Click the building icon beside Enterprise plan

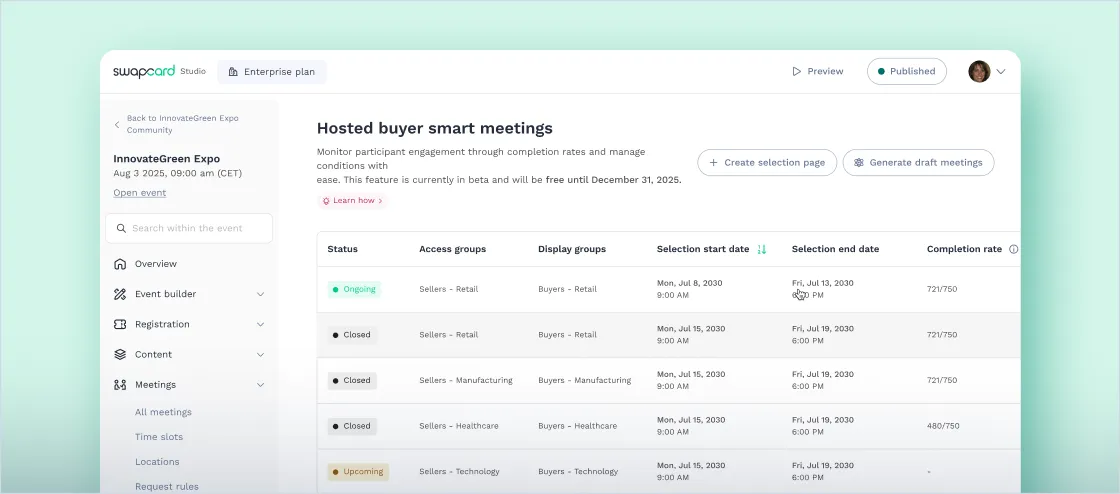(233, 71)
